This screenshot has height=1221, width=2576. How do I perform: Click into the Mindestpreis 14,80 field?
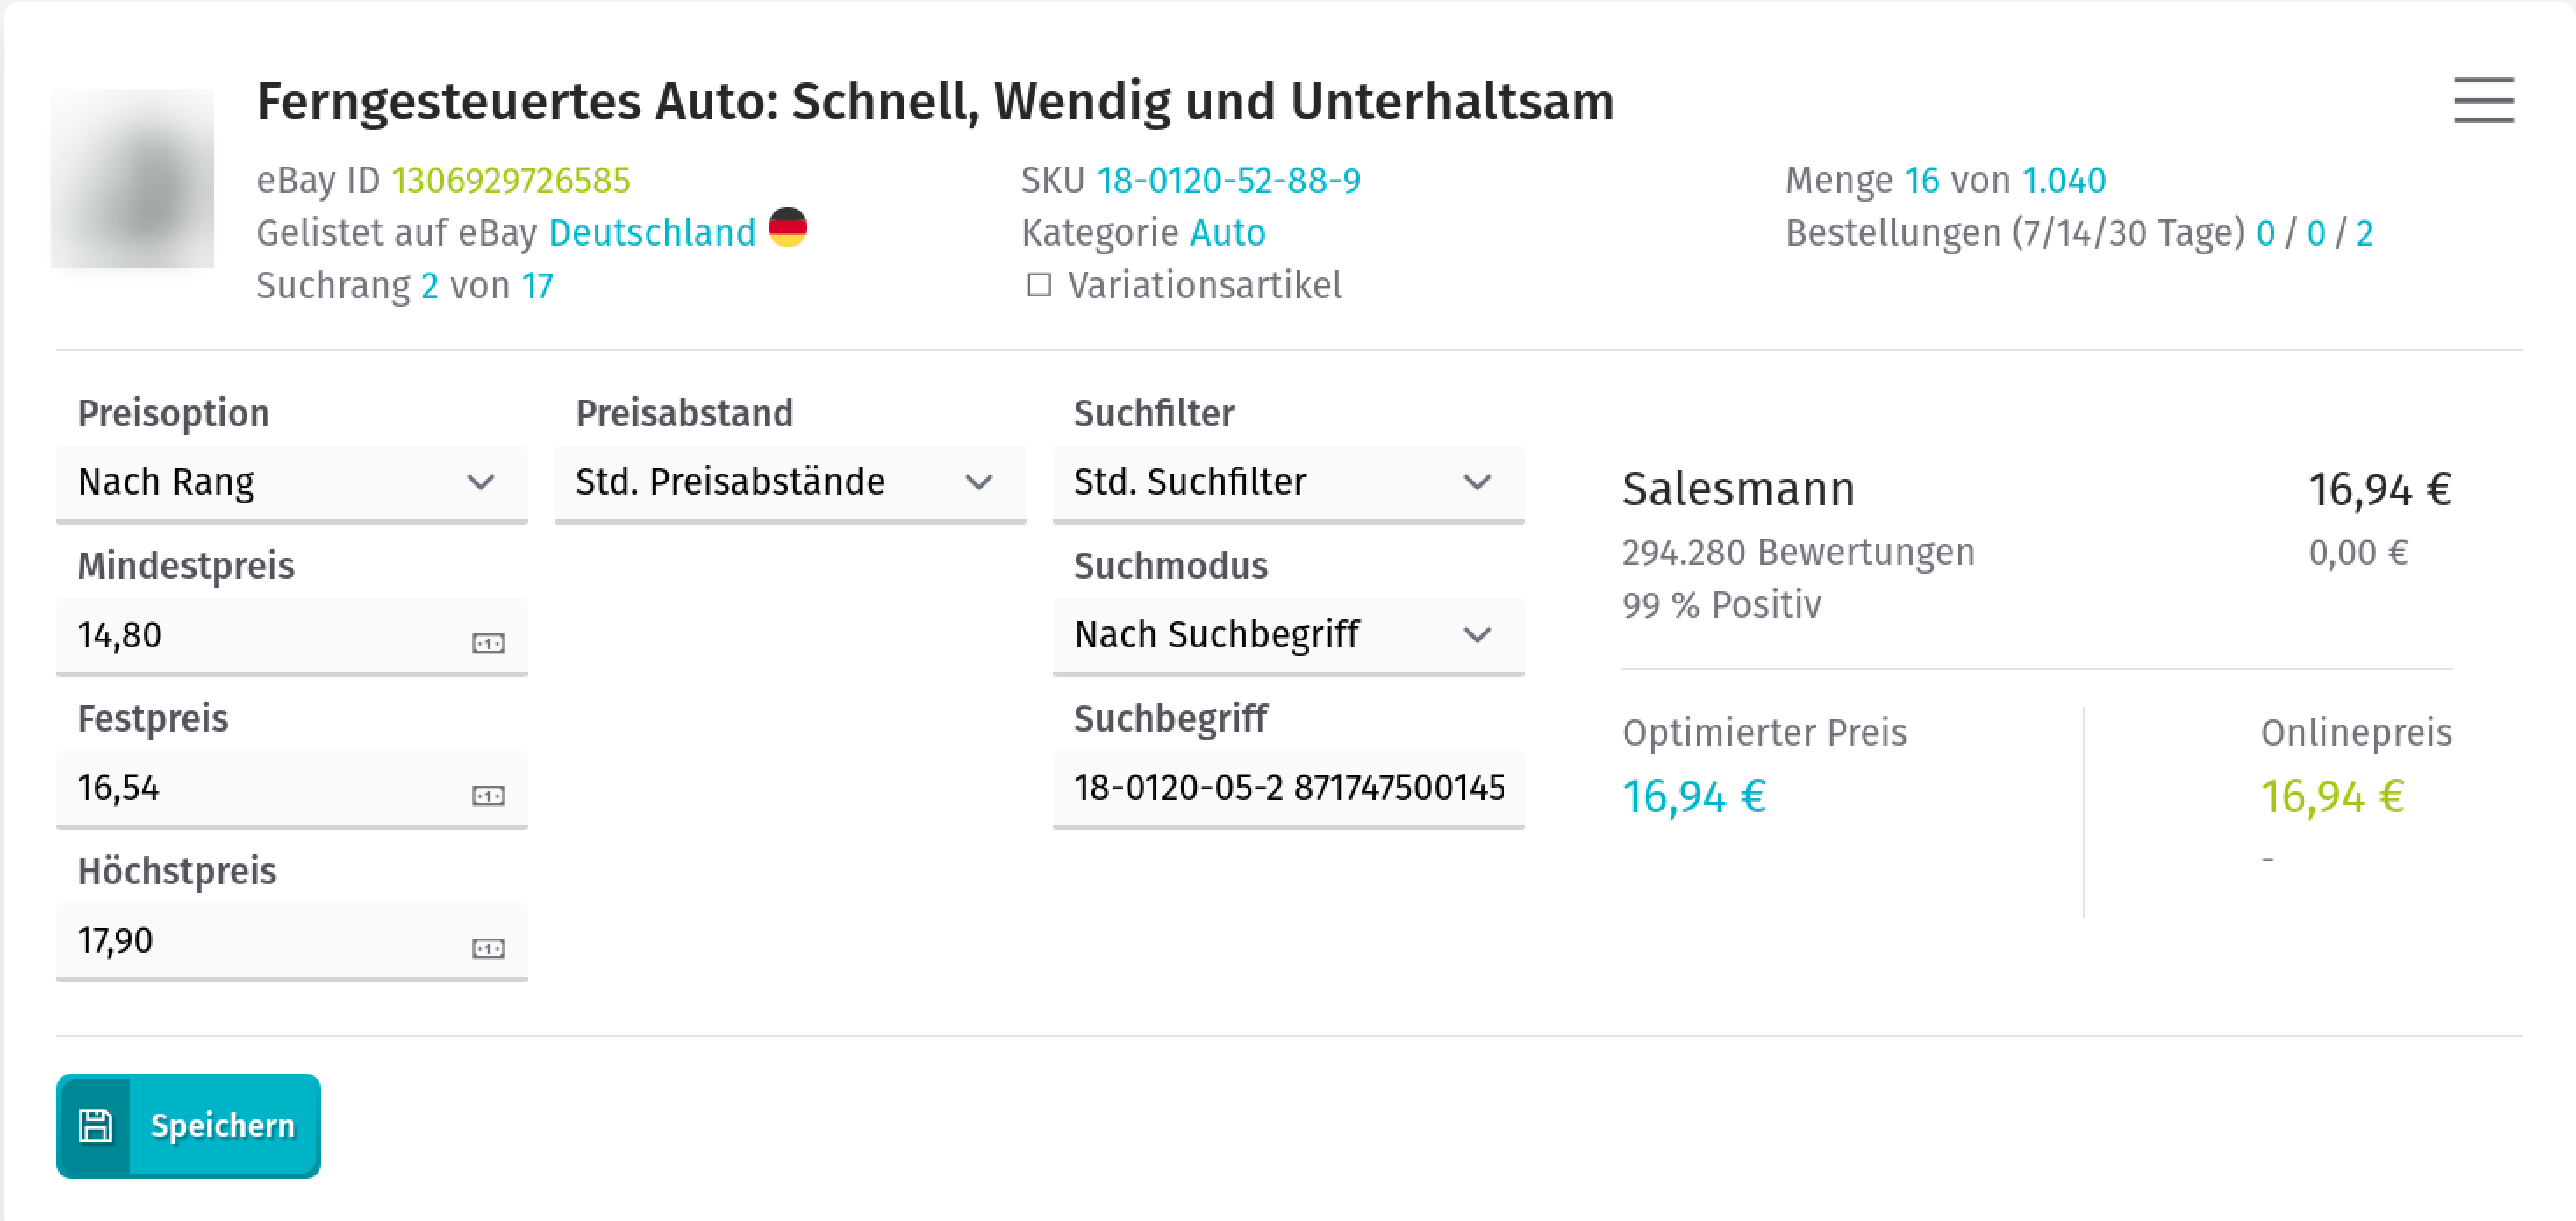click(292, 636)
